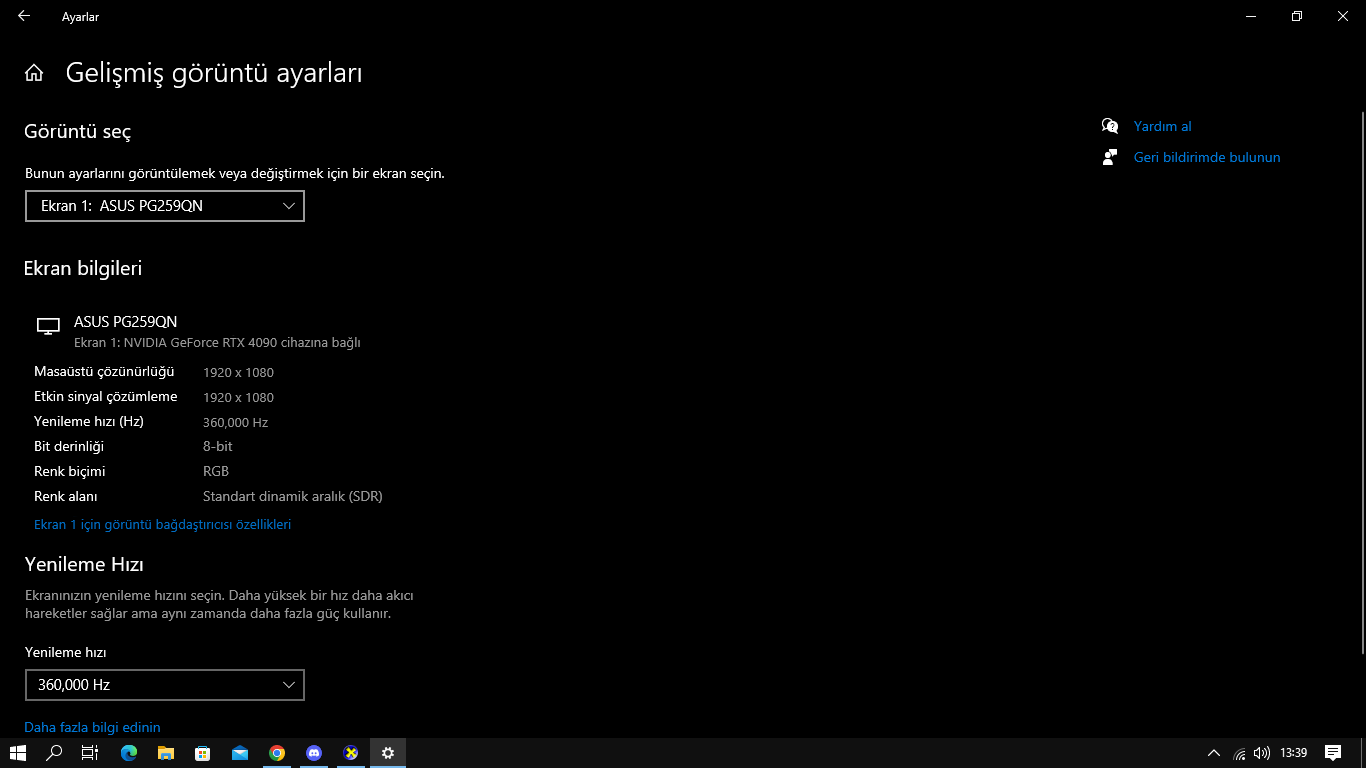Click the Bit derinliği label
This screenshot has width=1366, height=768.
click(69, 446)
